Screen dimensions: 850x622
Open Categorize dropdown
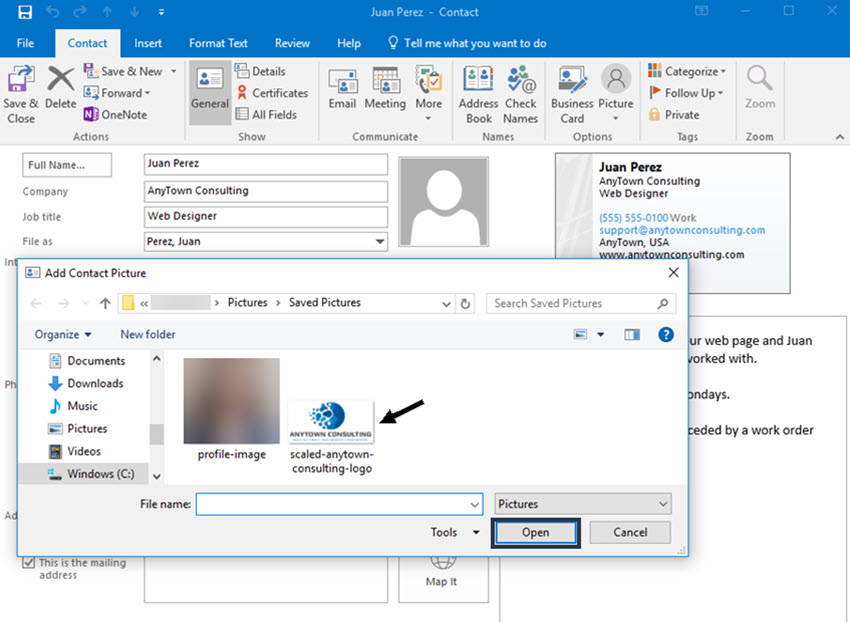coord(687,71)
